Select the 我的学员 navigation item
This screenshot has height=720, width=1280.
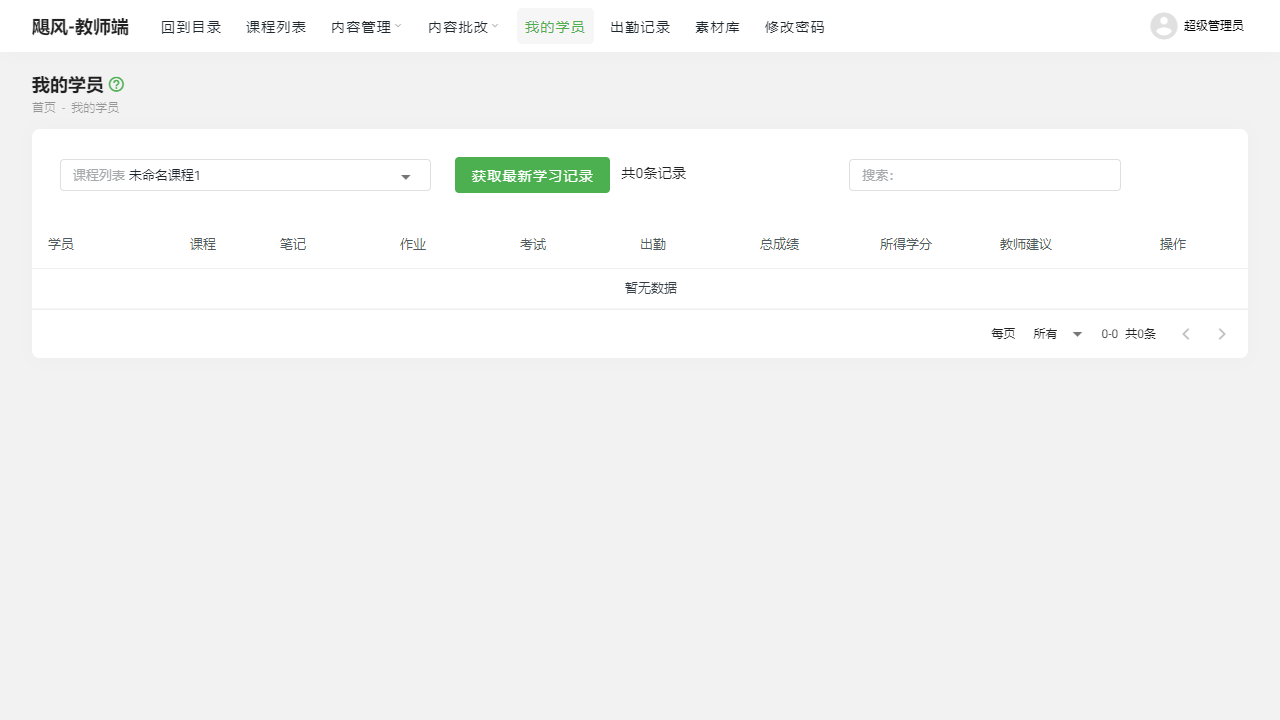point(555,26)
